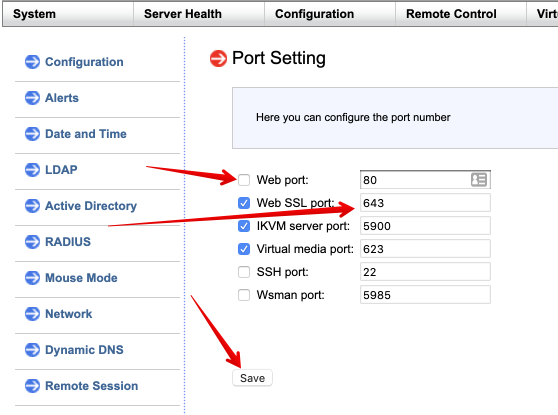Click the arrow icon beside RADIUS
The width and height of the screenshot is (558, 415).
[x=32, y=242]
